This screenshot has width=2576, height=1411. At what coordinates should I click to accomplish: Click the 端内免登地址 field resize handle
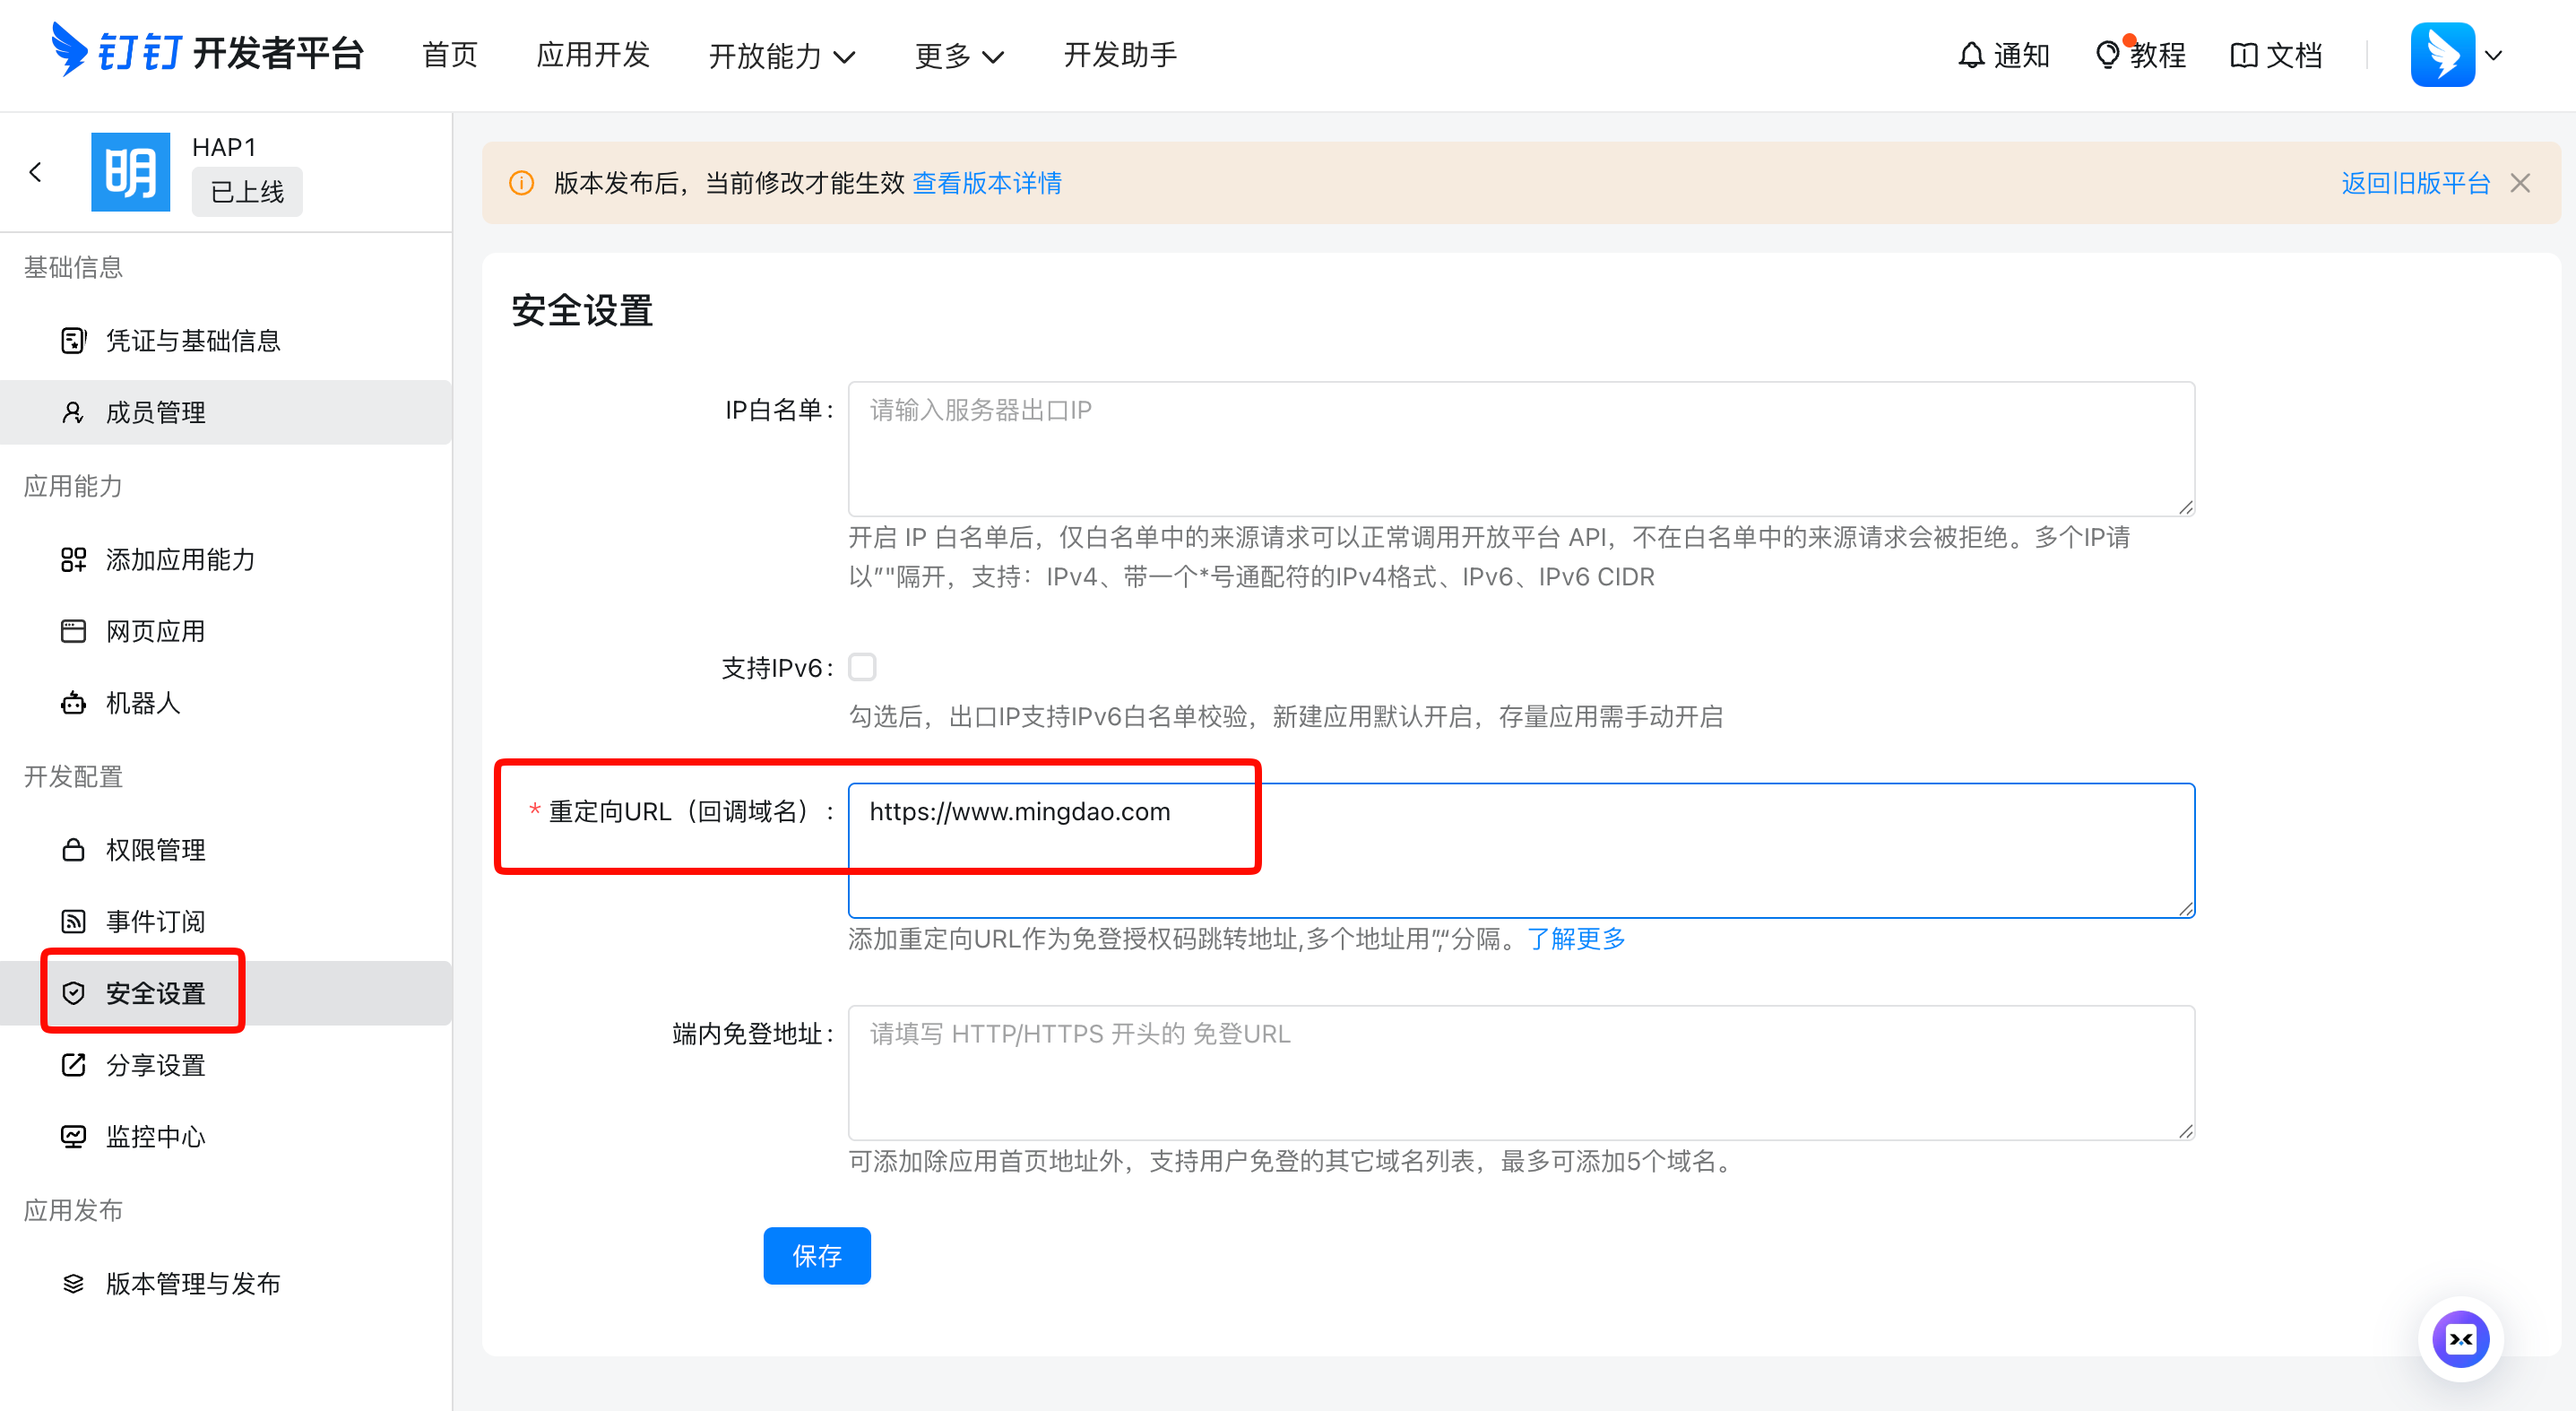click(2186, 1131)
